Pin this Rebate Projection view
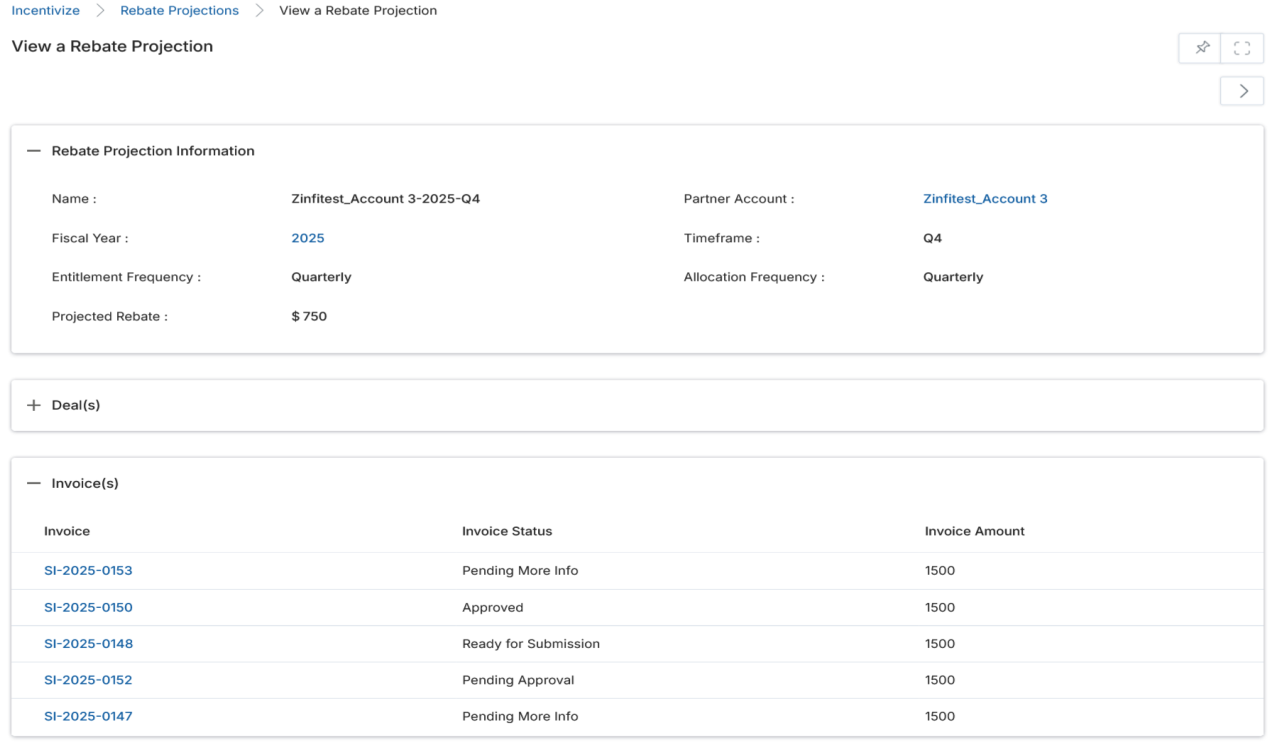1272x745 pixels. tap(1201, 48)
